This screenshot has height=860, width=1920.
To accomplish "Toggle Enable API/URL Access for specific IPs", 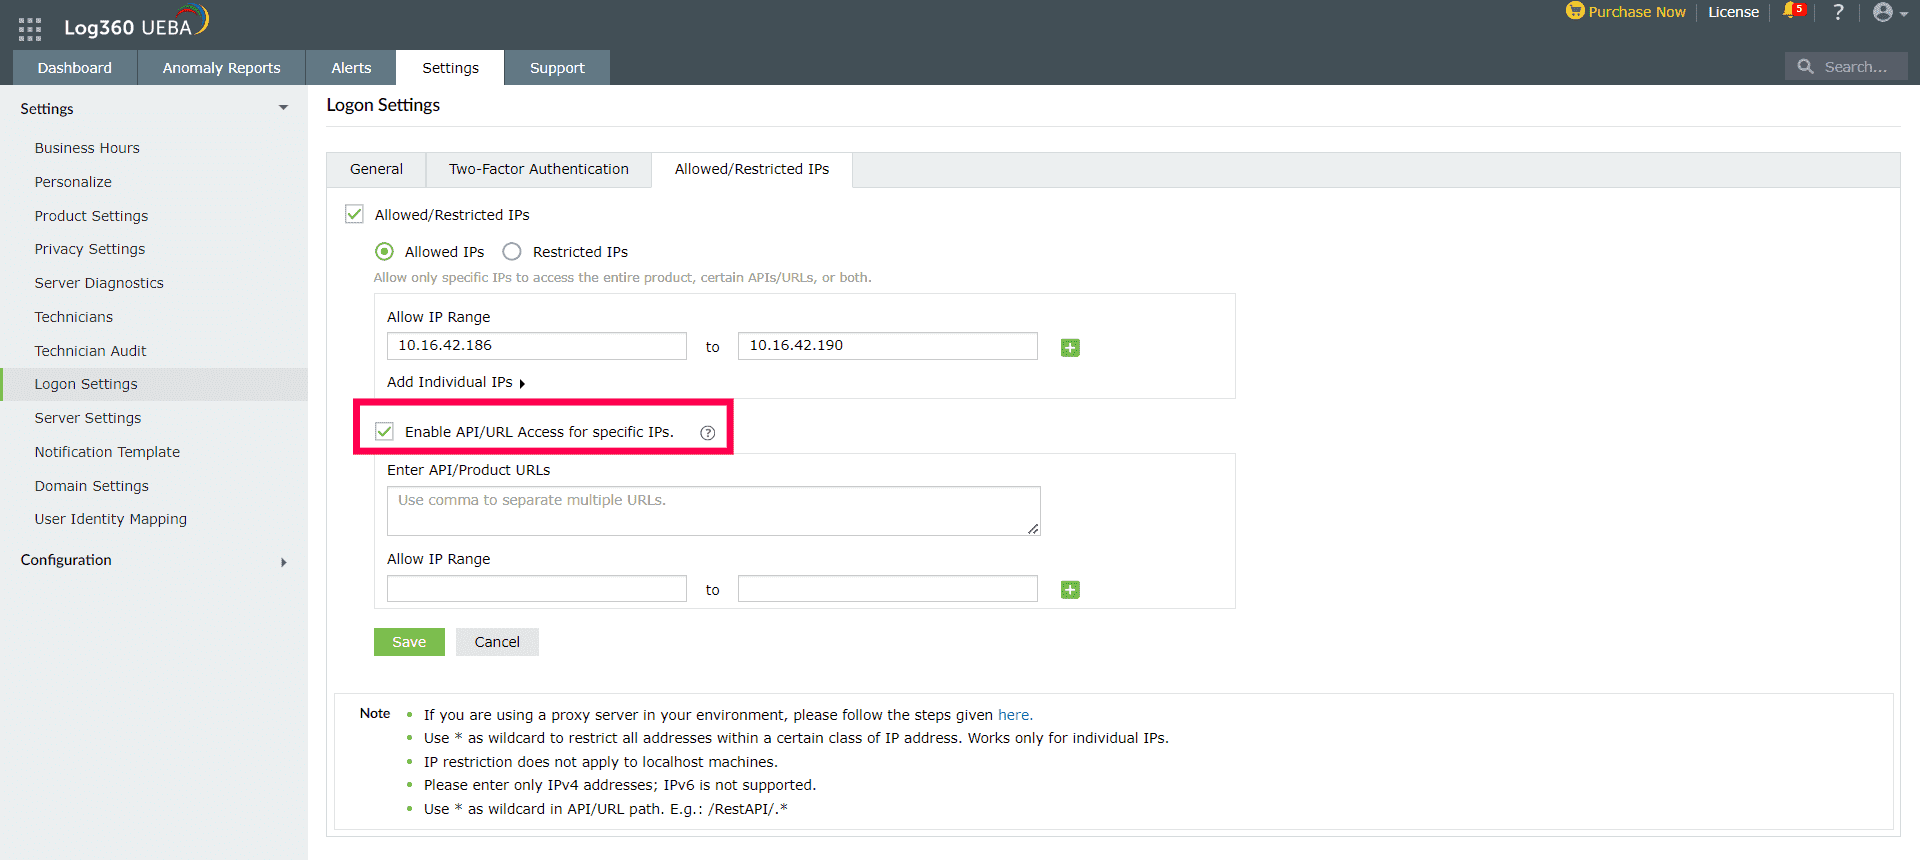I will coord(384,431).
